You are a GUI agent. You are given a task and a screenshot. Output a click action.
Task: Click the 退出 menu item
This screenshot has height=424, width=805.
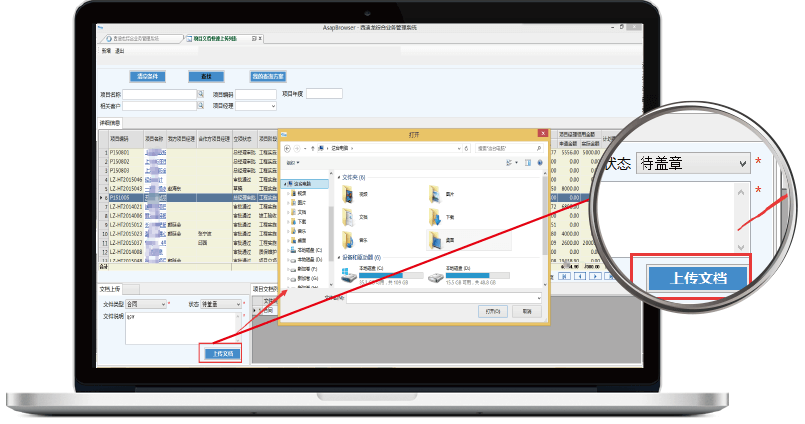point(119,50)
